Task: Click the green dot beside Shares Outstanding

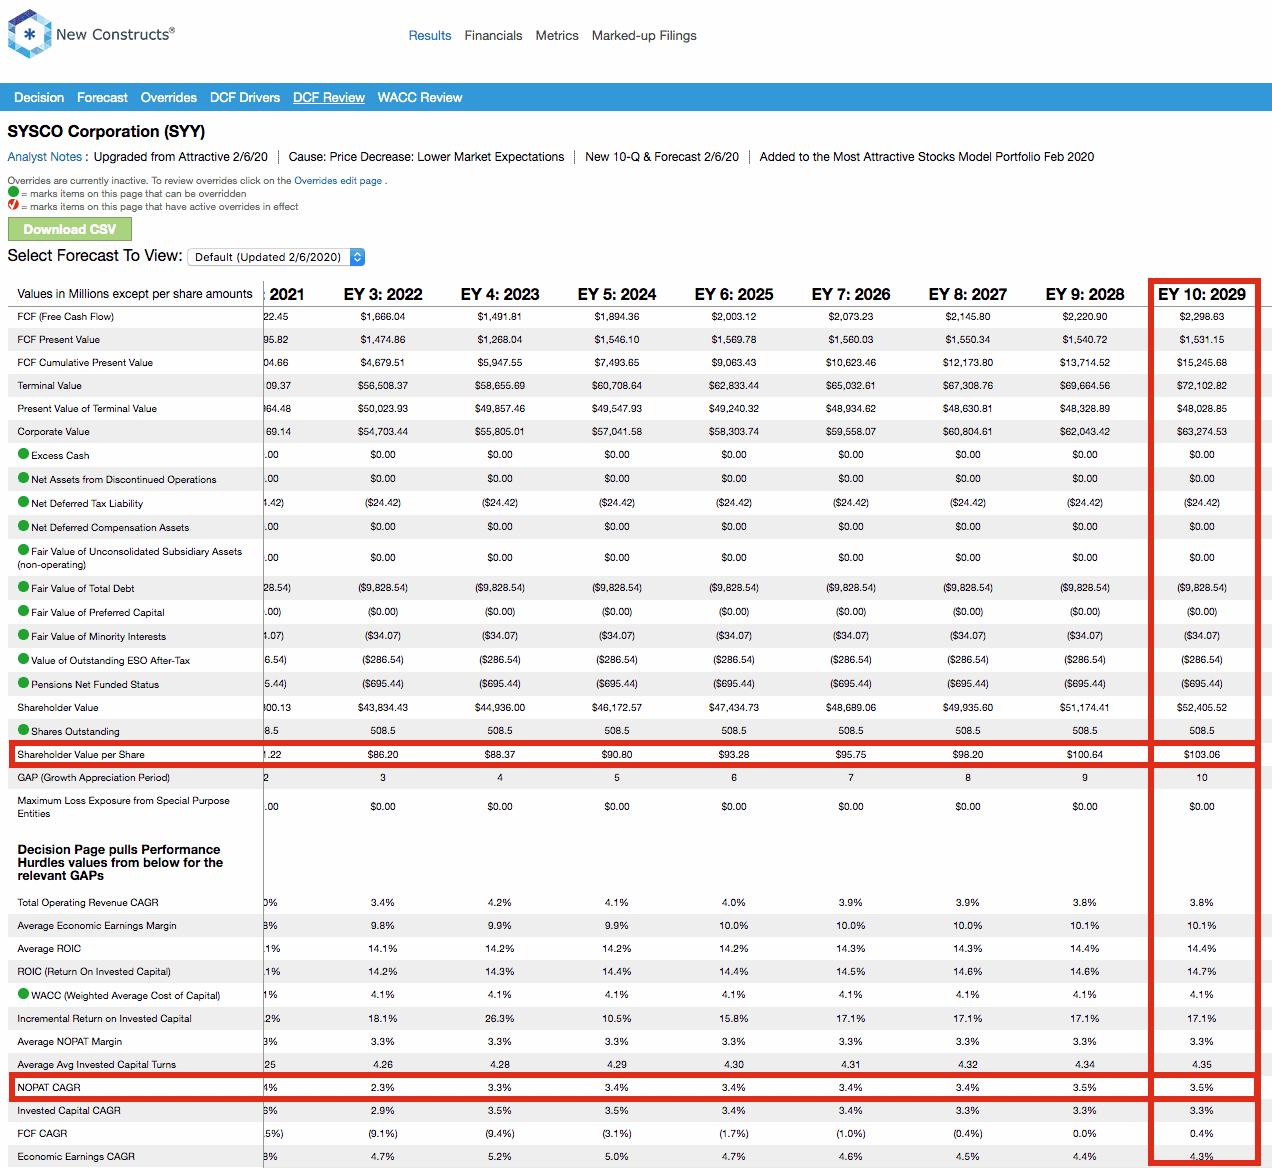Action: click(x=24, y=730)
